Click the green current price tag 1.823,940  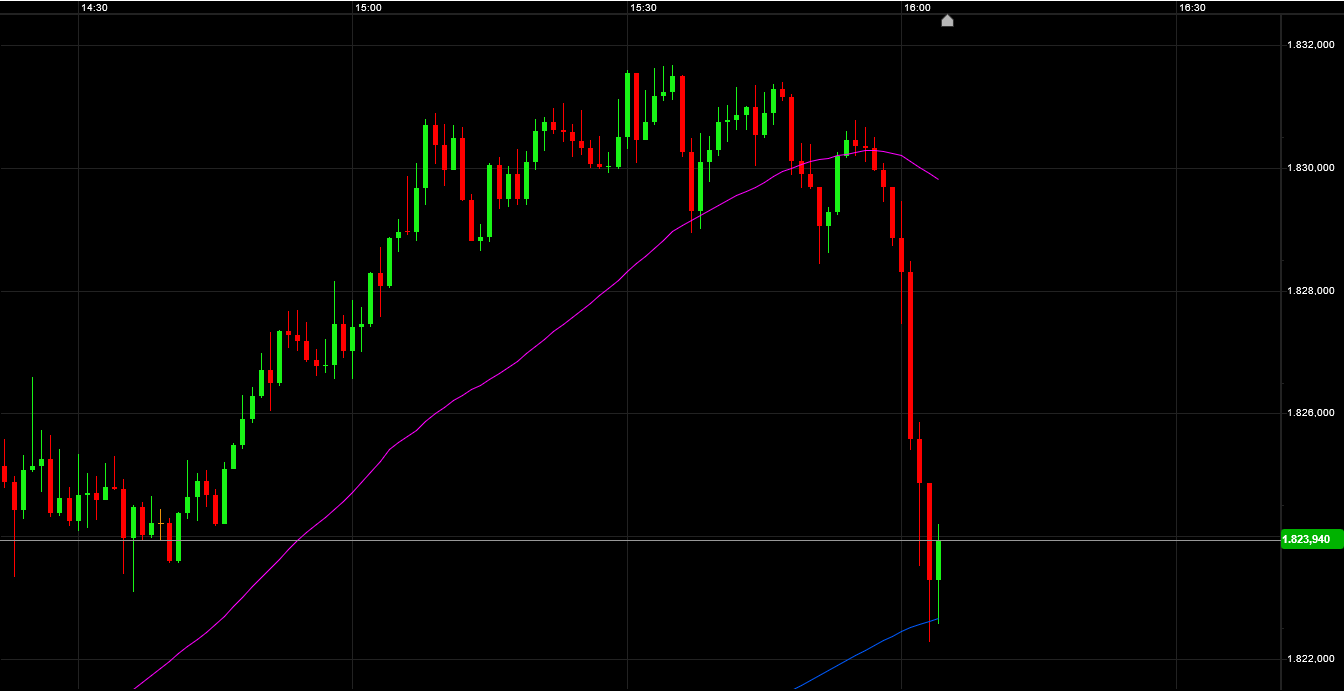(x=1310, y=539)
